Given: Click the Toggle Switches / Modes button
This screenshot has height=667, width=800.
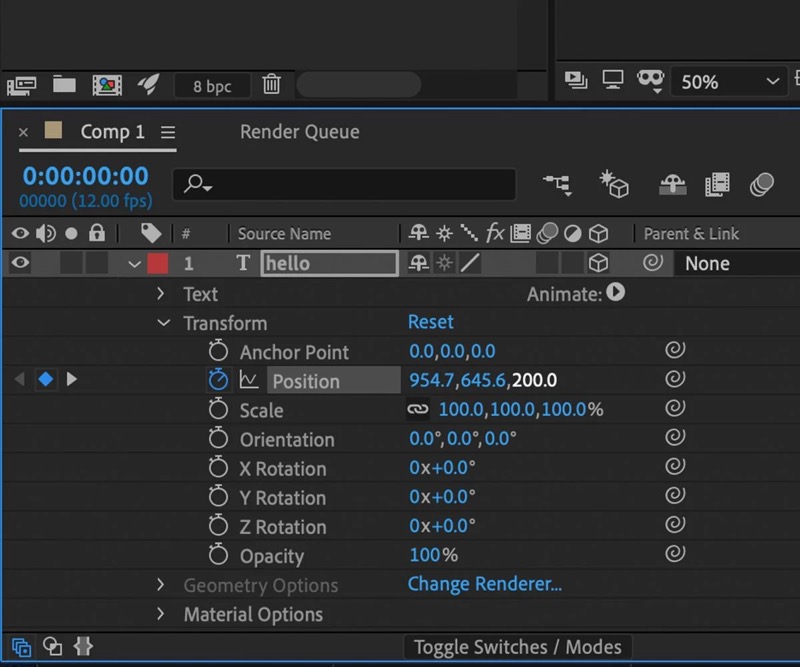Looking at the screenshot, I should tap(517, 647).
